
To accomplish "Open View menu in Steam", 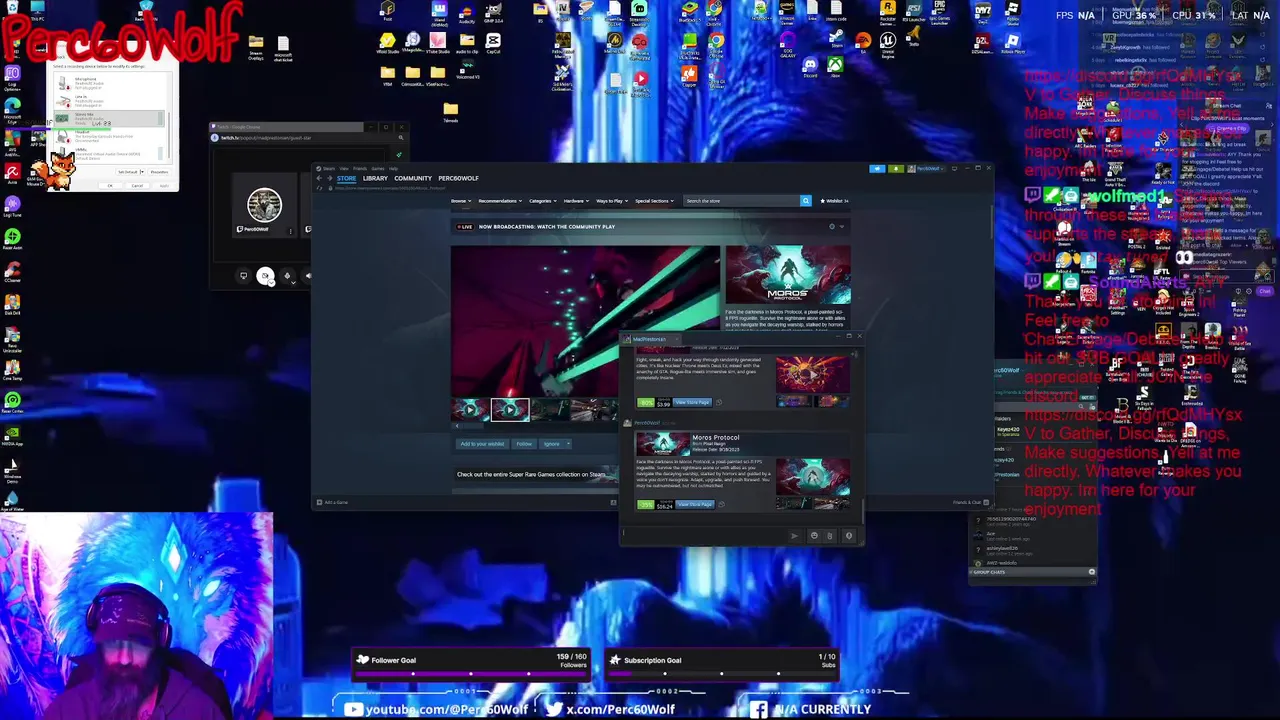I will pos(343,168).
